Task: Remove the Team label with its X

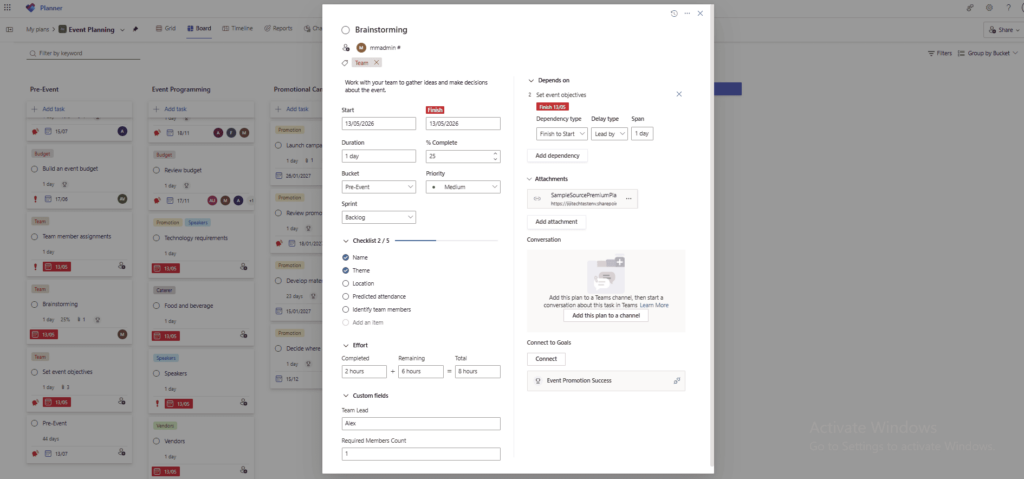Action: [376, 63]
